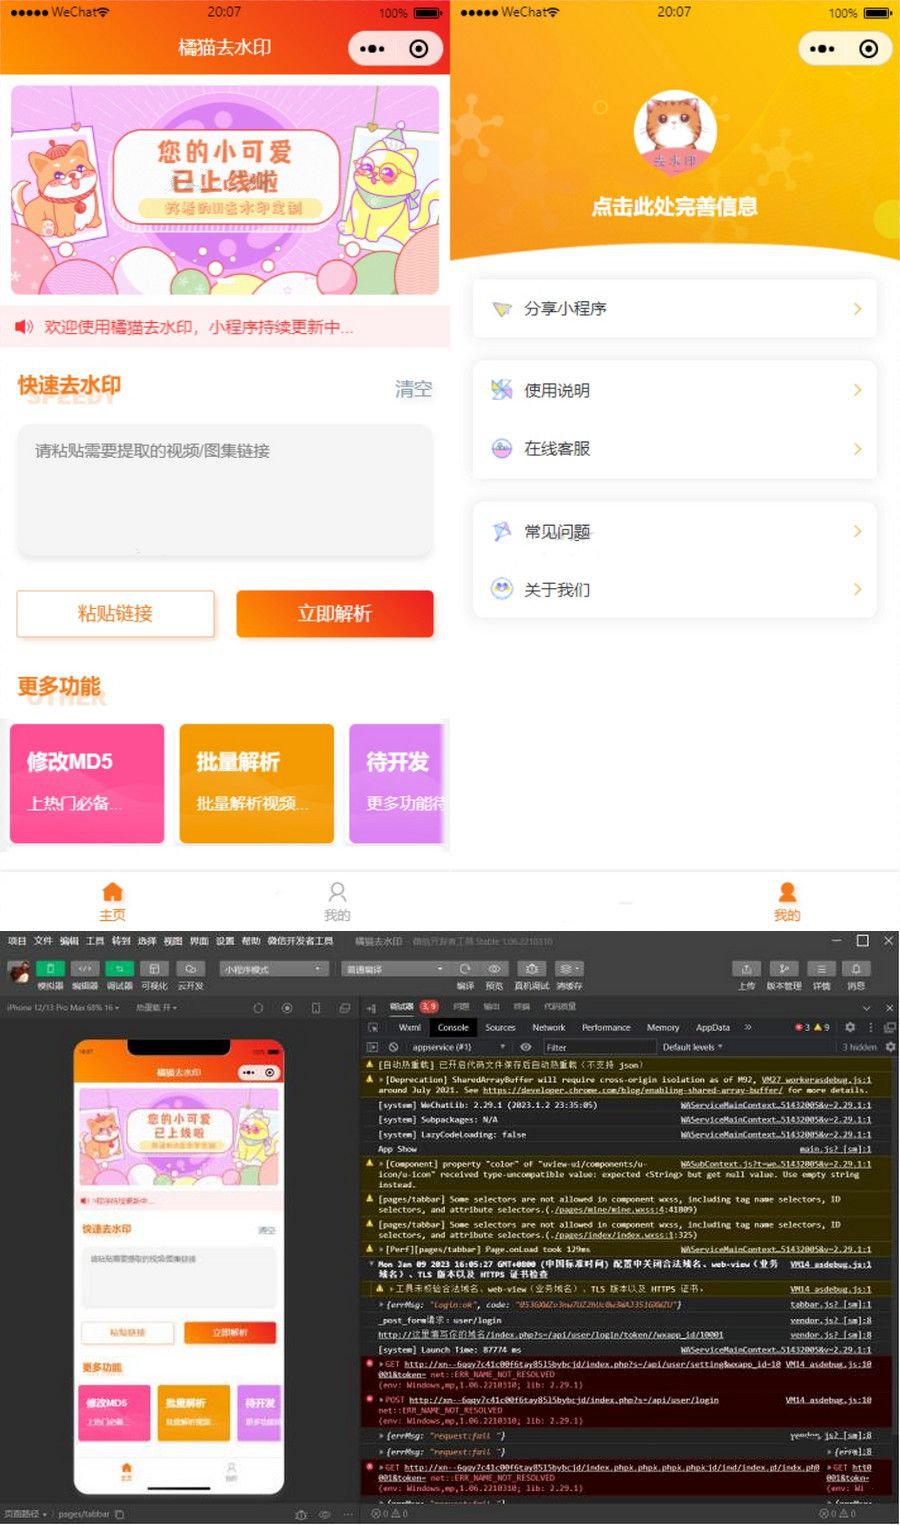The height and width of the screenshot is (1525, 900).
Task: Click the 上传 (Upload) icon
Action: (x=746, y=968)
